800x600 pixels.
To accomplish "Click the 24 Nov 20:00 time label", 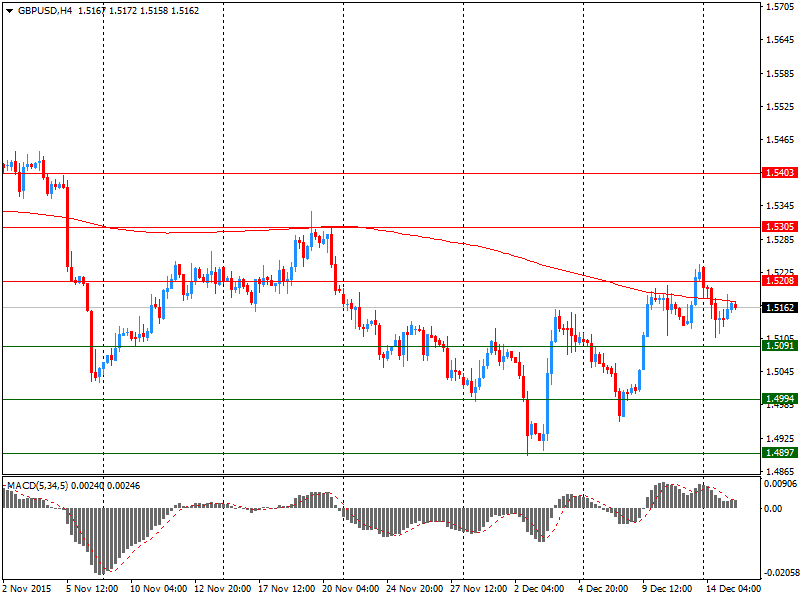I will [x=415, y=589].
